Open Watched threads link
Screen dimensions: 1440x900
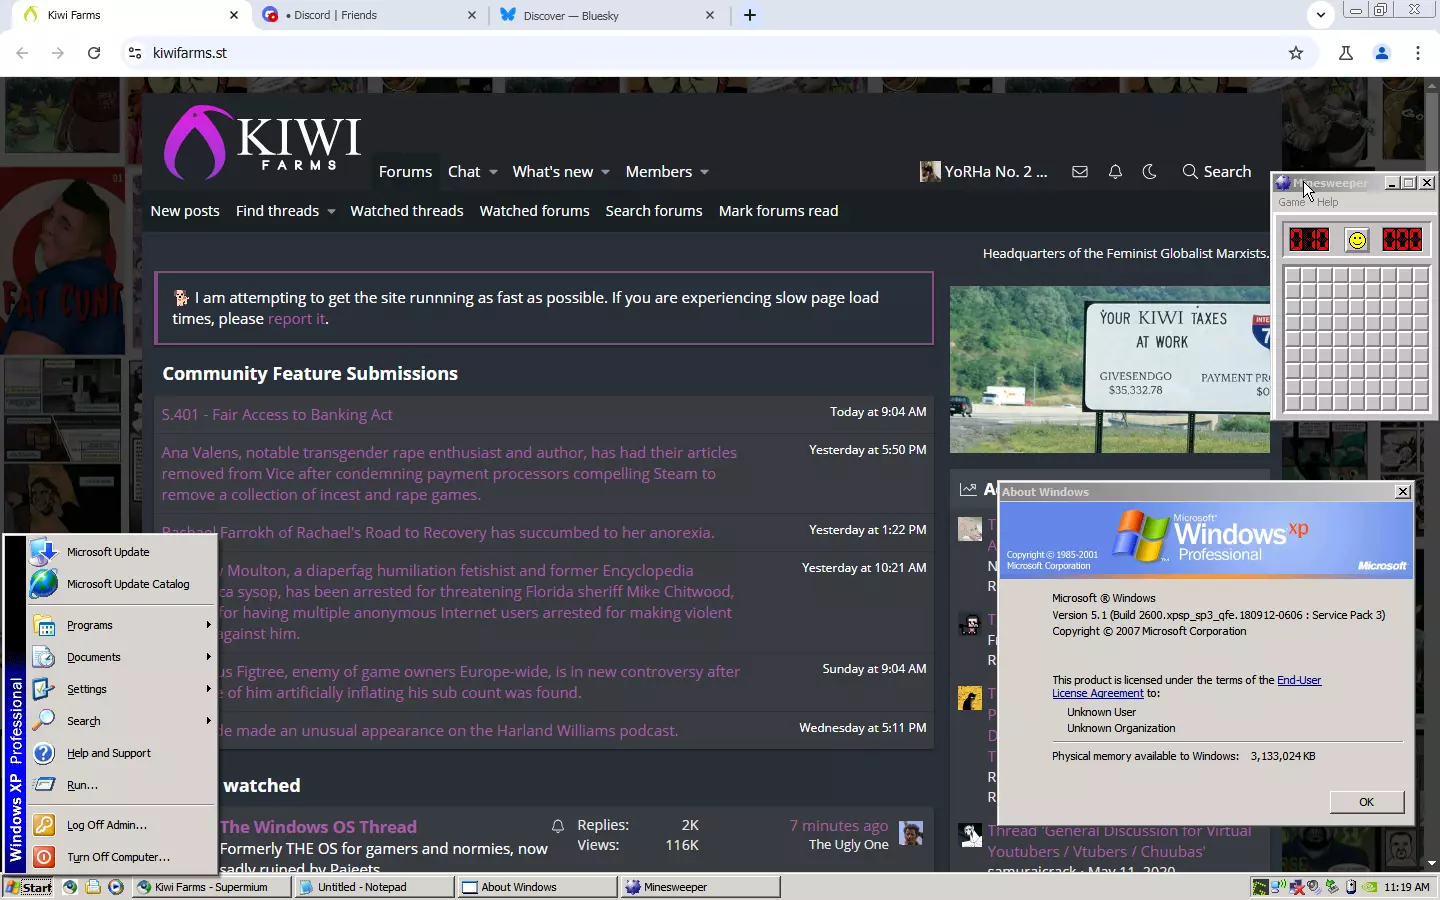click(407, 211)
